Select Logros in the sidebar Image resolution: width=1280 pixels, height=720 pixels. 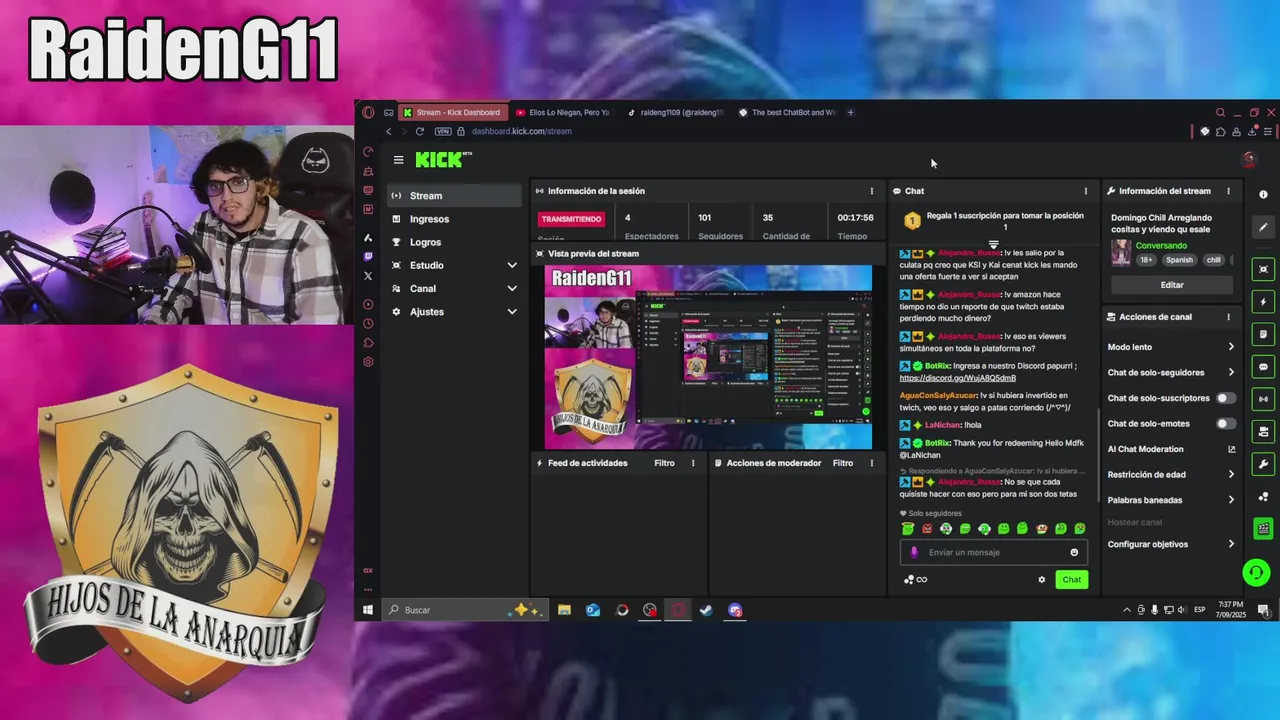455,242
